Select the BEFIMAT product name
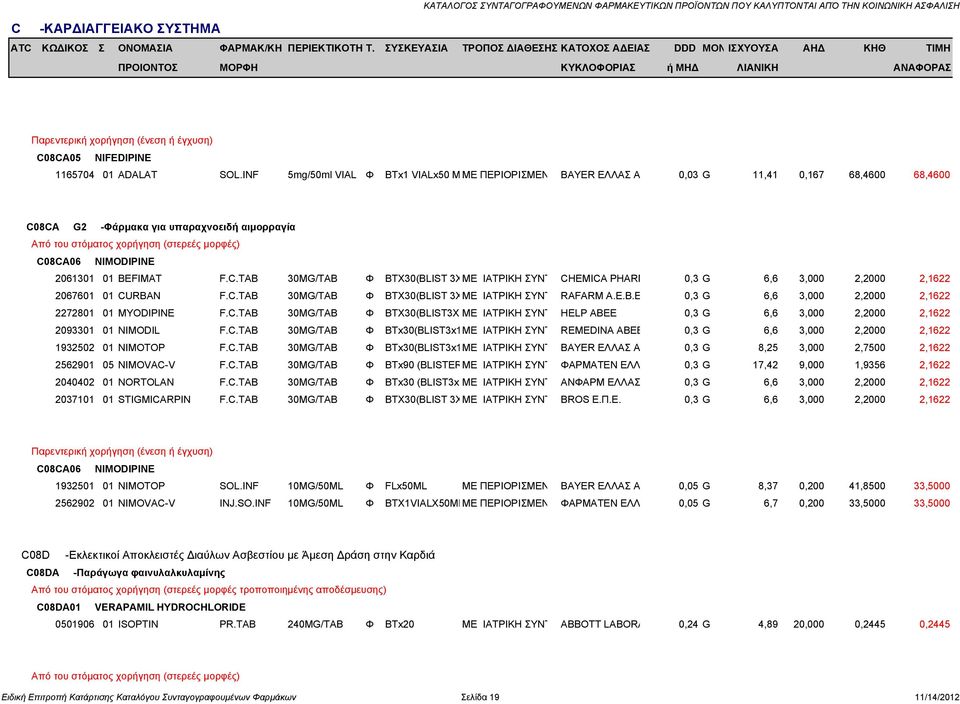The width and height of the screenshot is (960, 704). [140, 278]
